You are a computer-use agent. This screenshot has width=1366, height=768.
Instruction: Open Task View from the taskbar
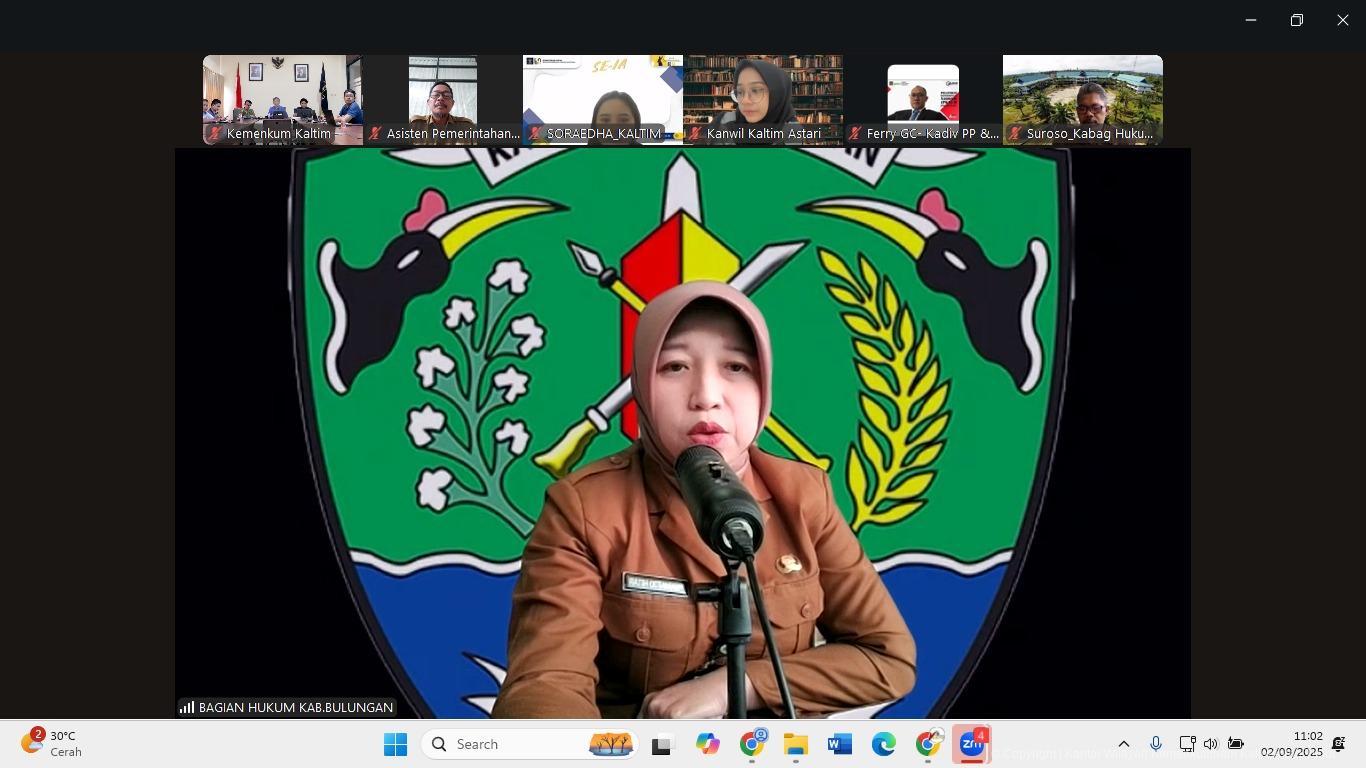tap(661, 745)
